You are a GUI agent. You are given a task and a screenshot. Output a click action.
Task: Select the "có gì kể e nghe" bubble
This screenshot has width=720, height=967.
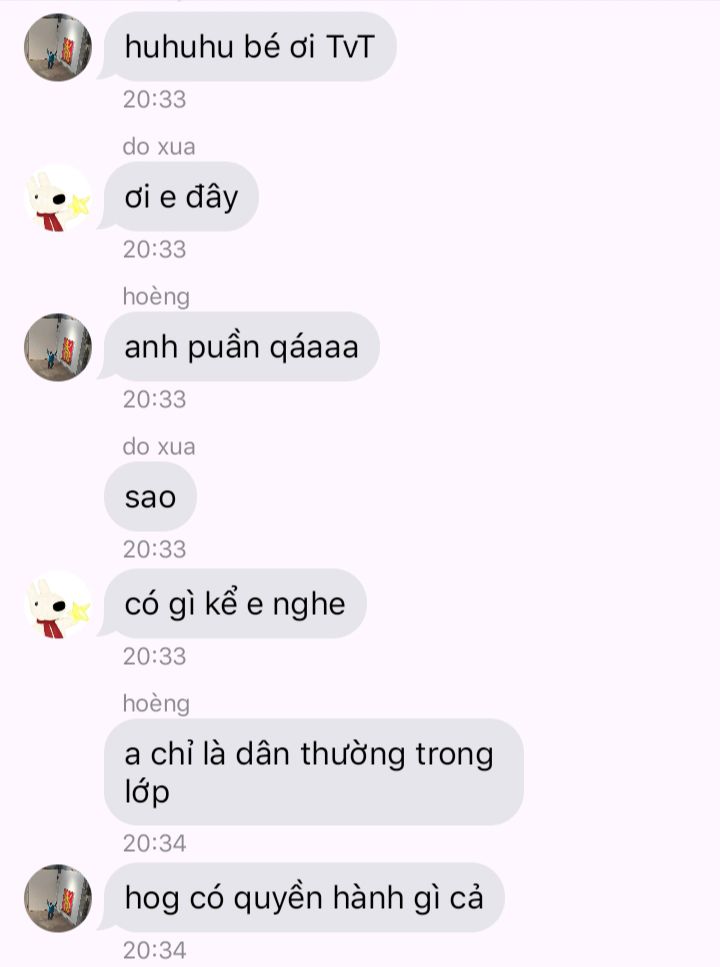[x=234, y=604]
